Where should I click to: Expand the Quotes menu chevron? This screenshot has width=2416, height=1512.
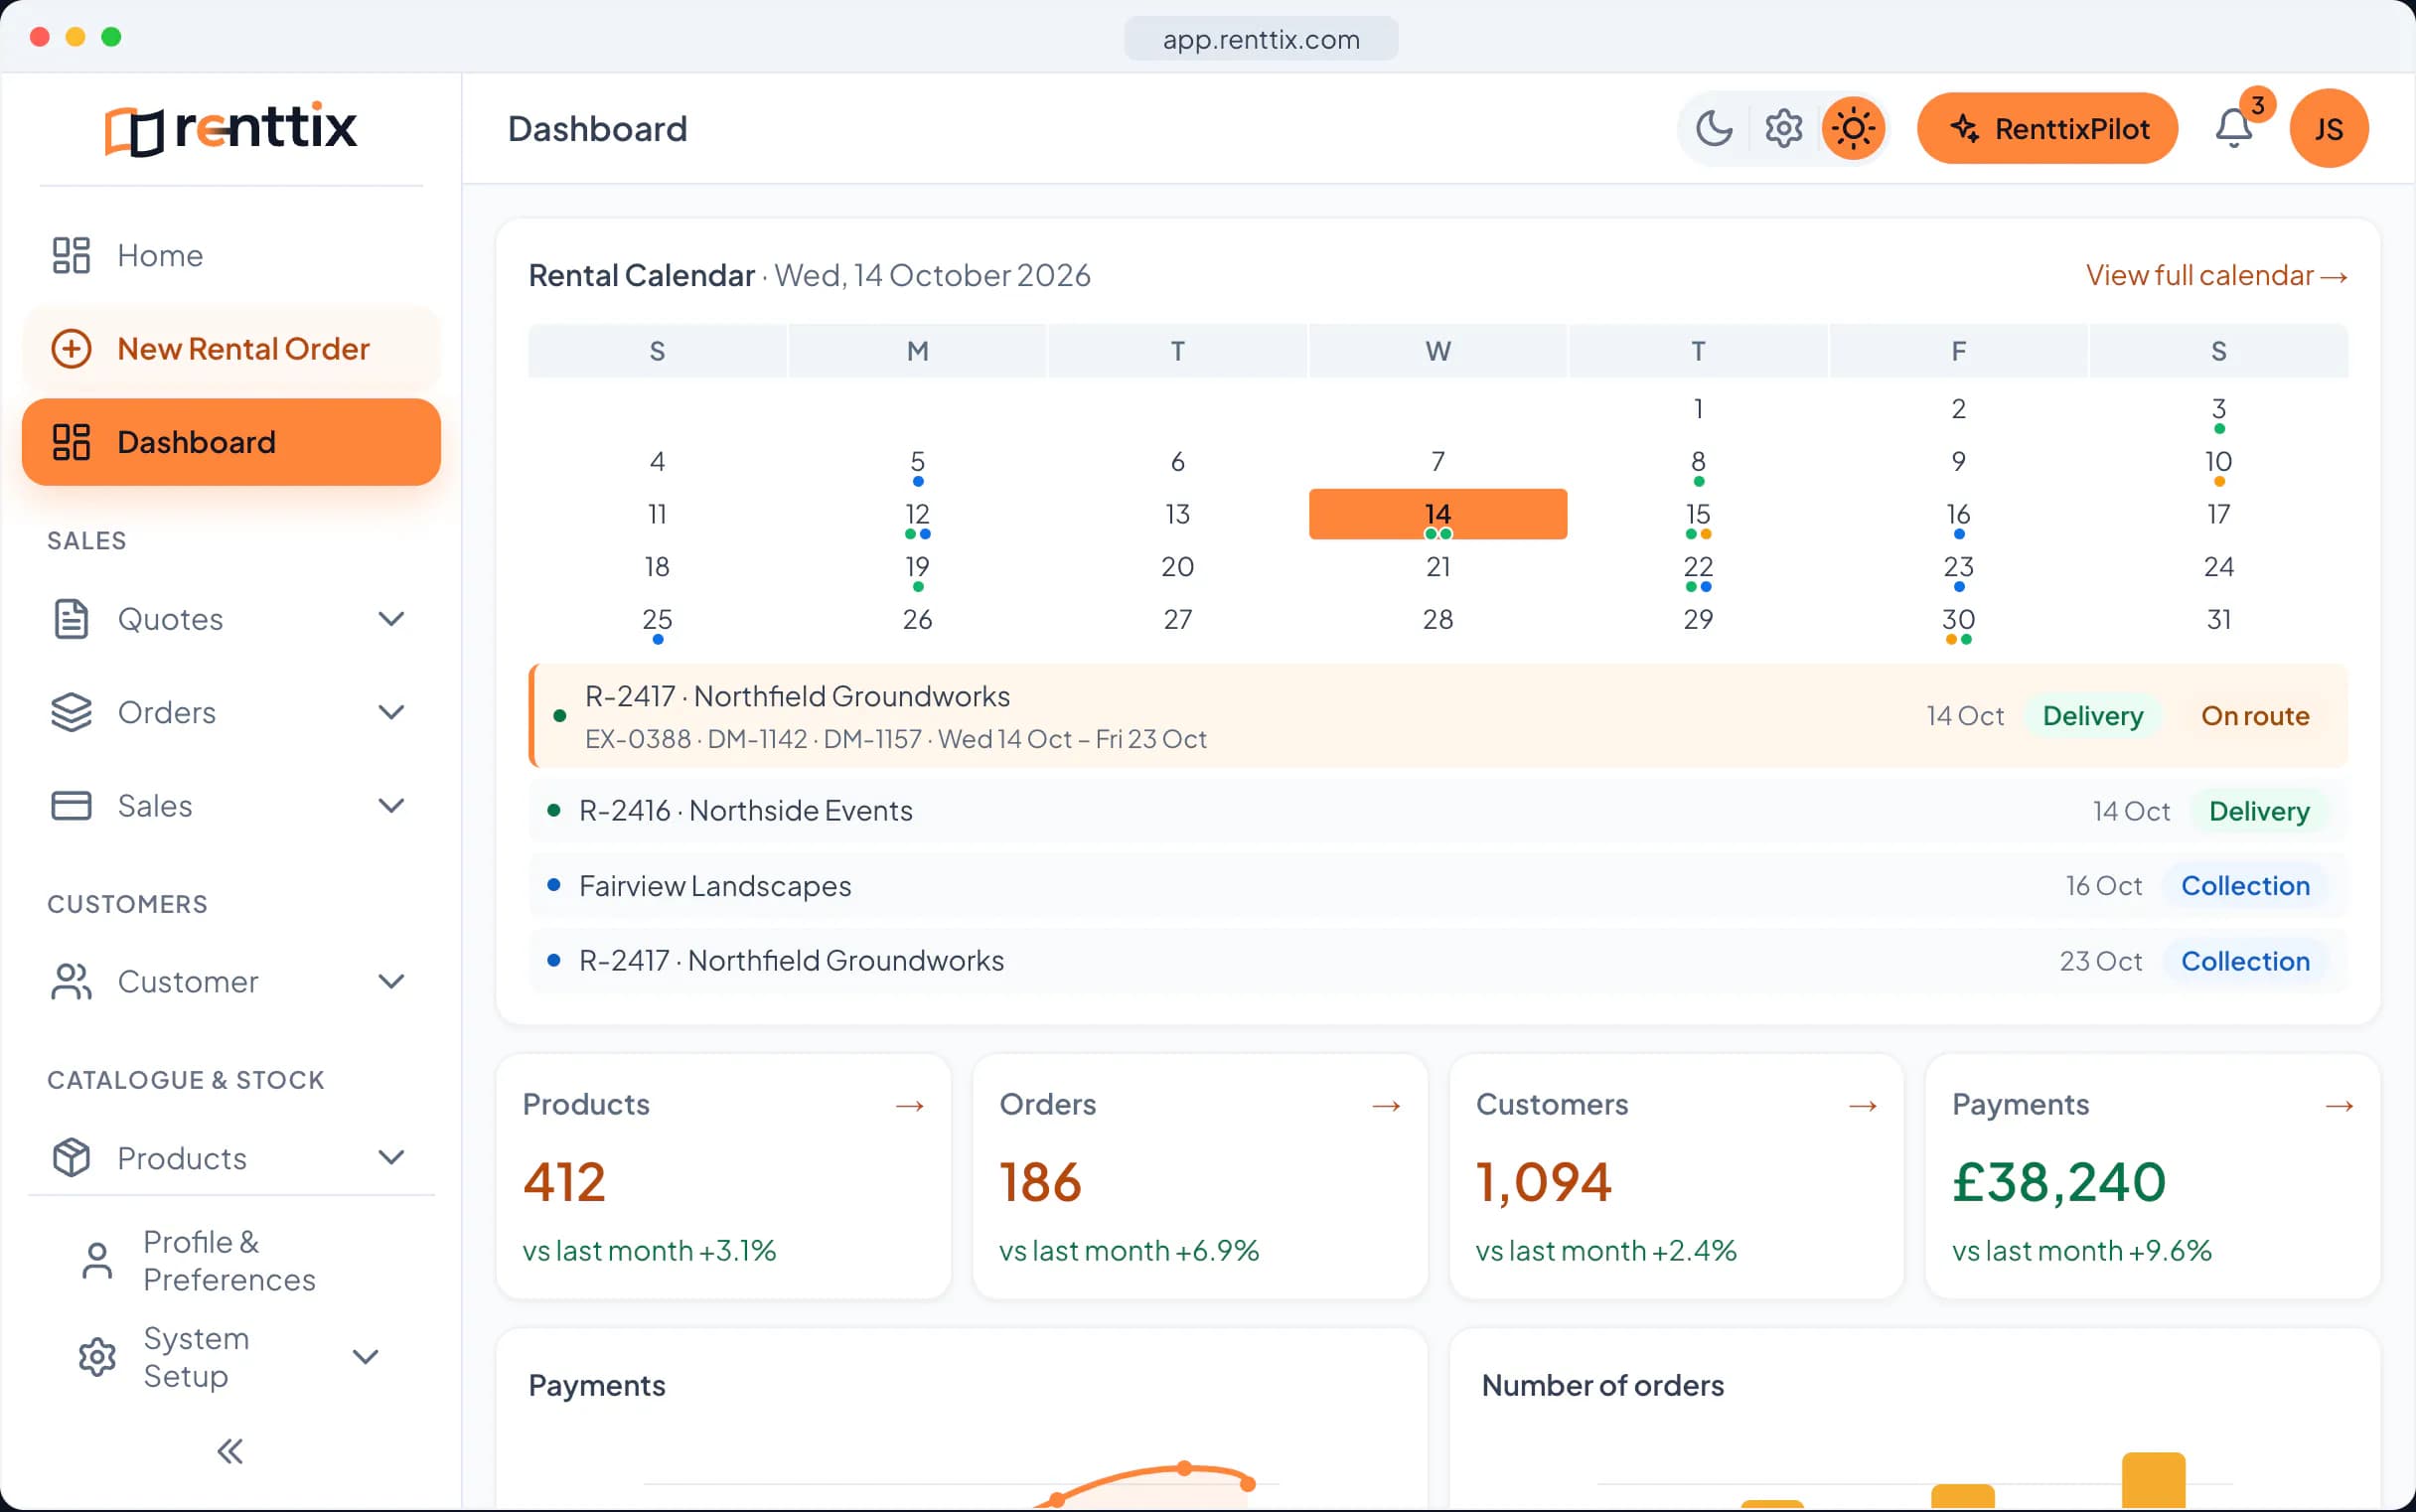(391, 619)
